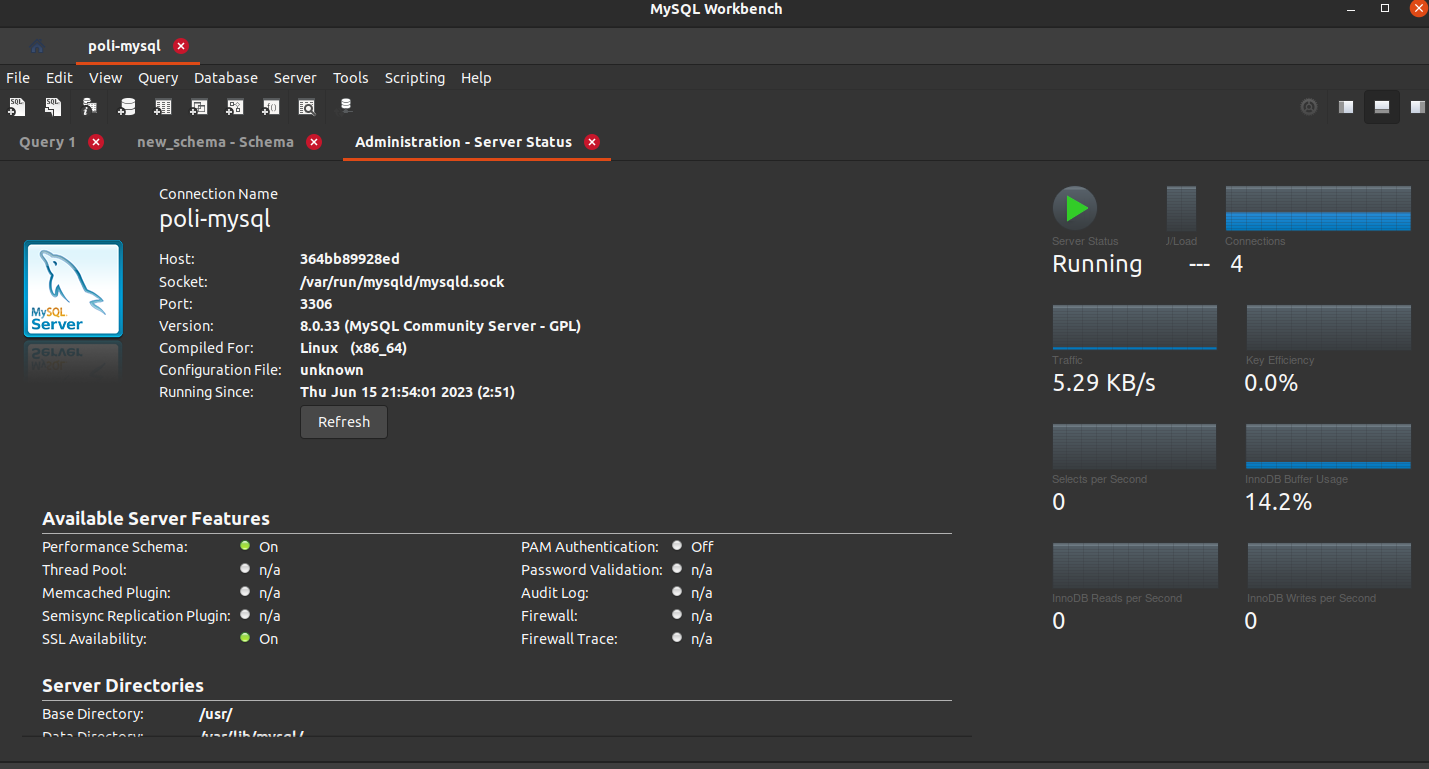Close the poli-mysql connection tab
Screen dimensions: 1429x769
180,46
